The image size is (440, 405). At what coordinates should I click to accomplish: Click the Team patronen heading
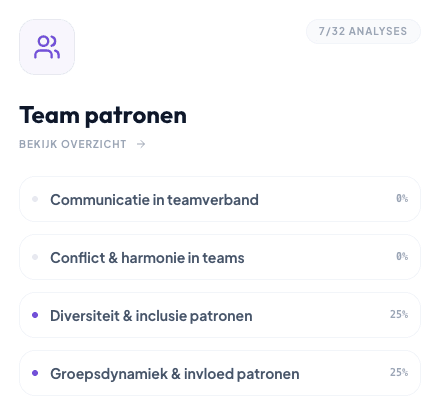(103, 115)
